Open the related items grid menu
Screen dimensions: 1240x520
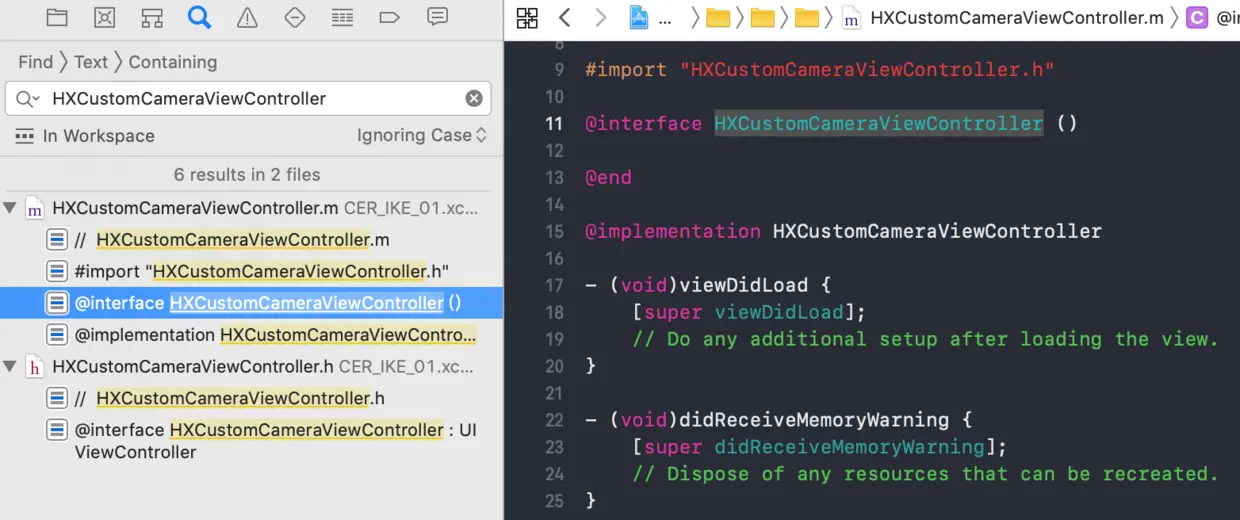click(x=527, y=17)
